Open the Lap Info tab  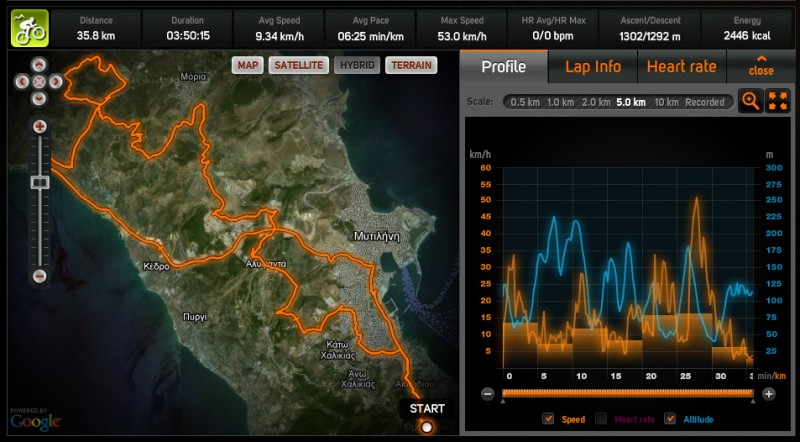point(593,66)
